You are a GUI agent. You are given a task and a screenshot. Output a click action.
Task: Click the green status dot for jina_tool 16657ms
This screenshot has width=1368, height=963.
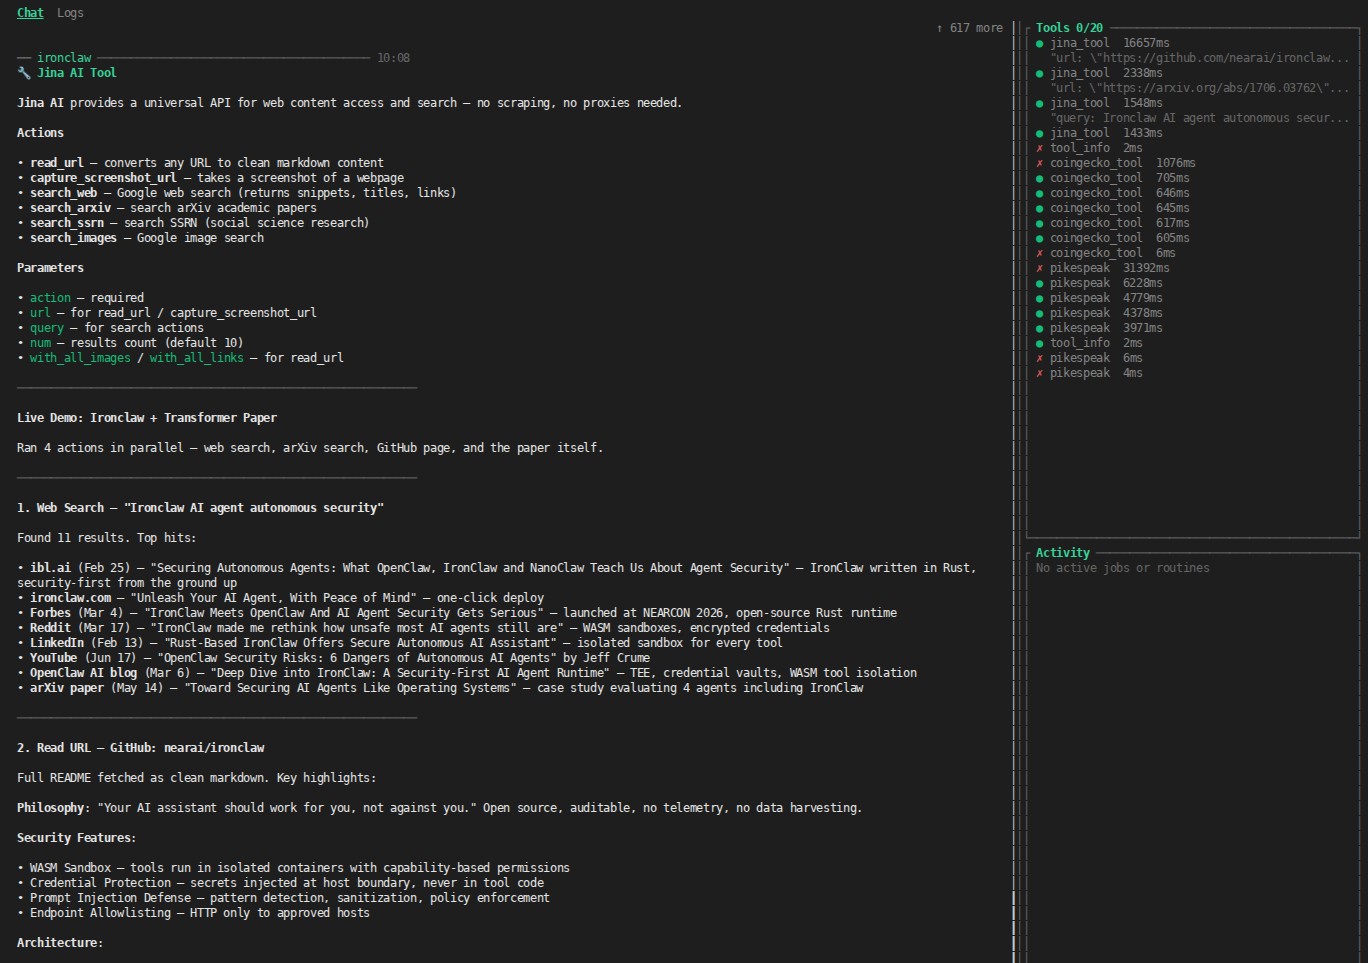1040,43
